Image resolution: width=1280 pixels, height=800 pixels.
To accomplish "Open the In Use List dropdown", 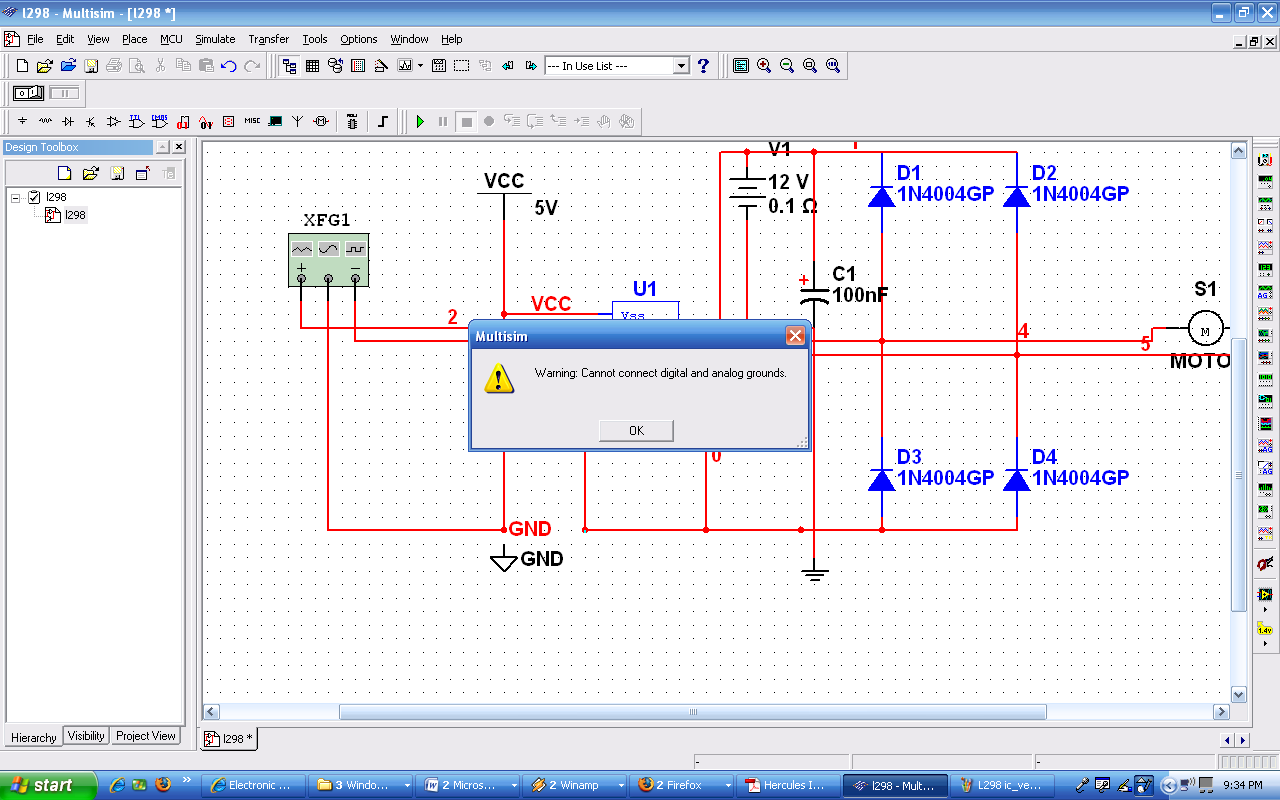I will tap(681, 66).
